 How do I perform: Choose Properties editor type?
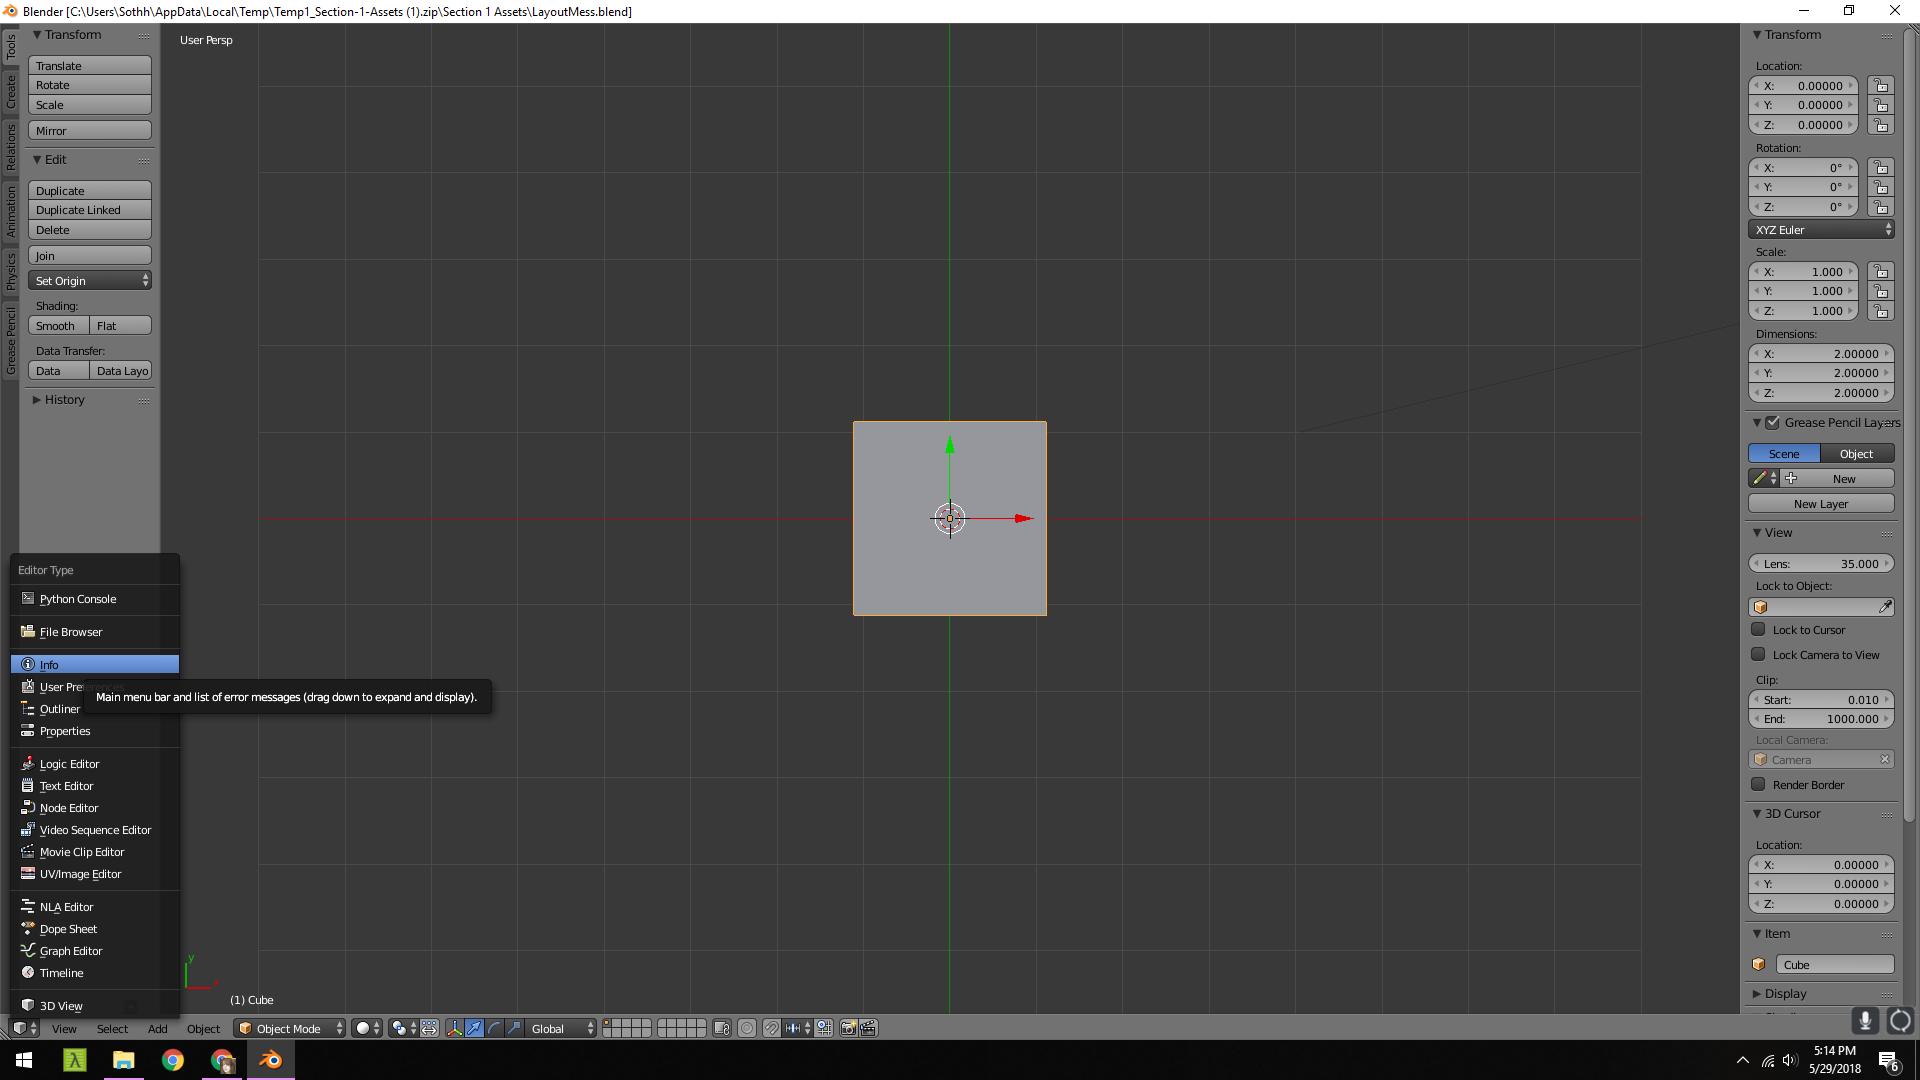coord(95,731)
